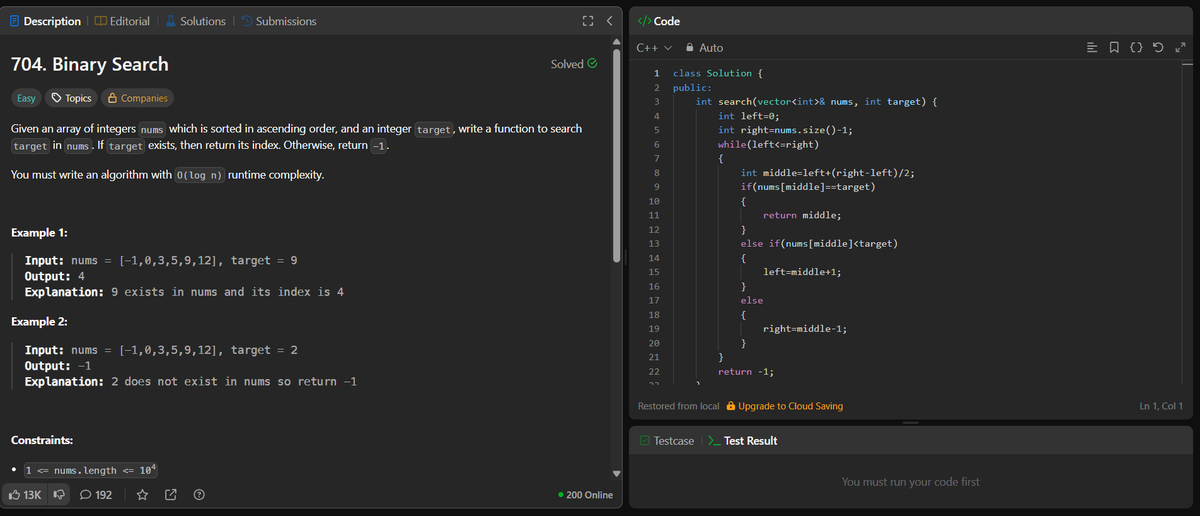
Task: Click line number 8 in the gutter
Action: click(655, 173)
